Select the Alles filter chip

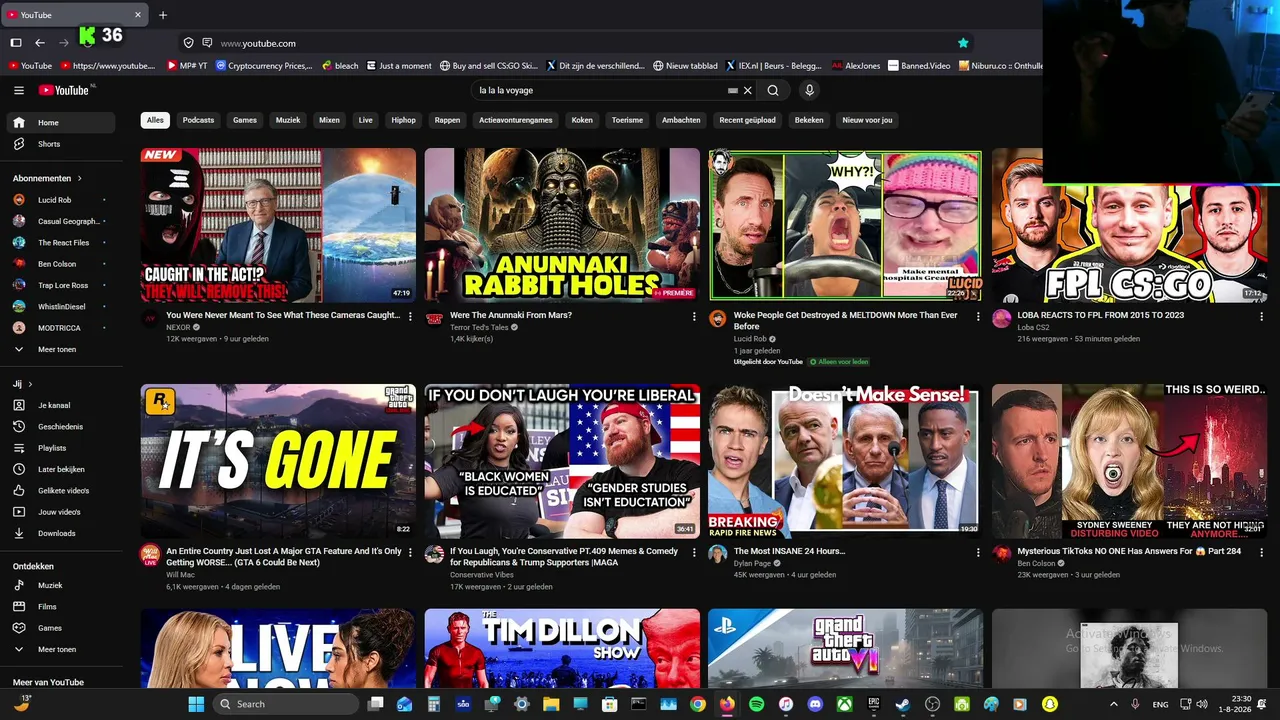[155, 120]
